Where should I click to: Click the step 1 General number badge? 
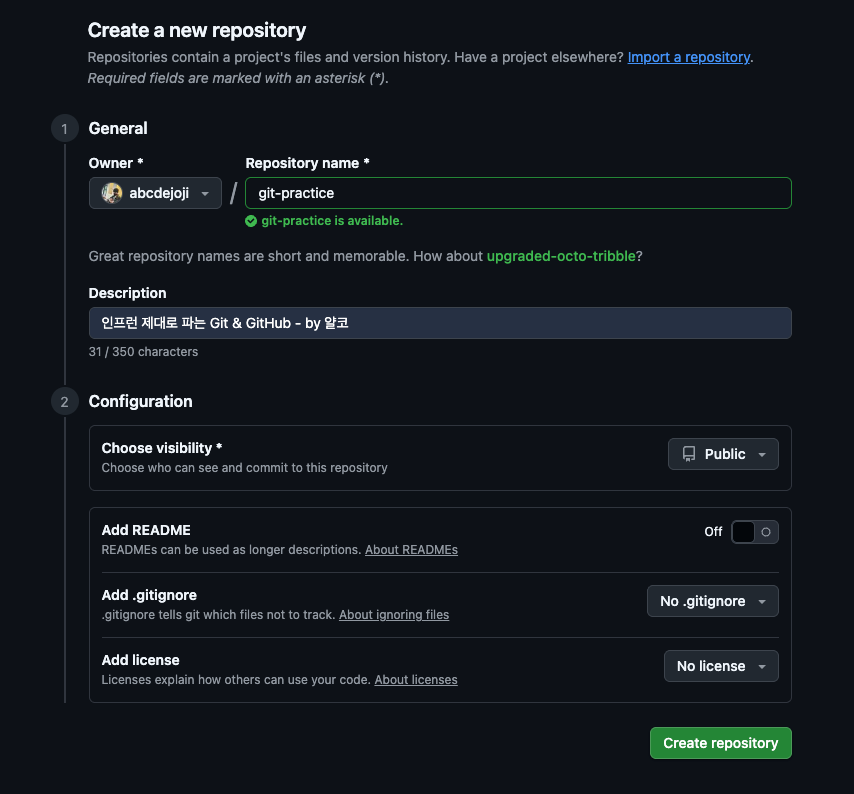(65, 128)
